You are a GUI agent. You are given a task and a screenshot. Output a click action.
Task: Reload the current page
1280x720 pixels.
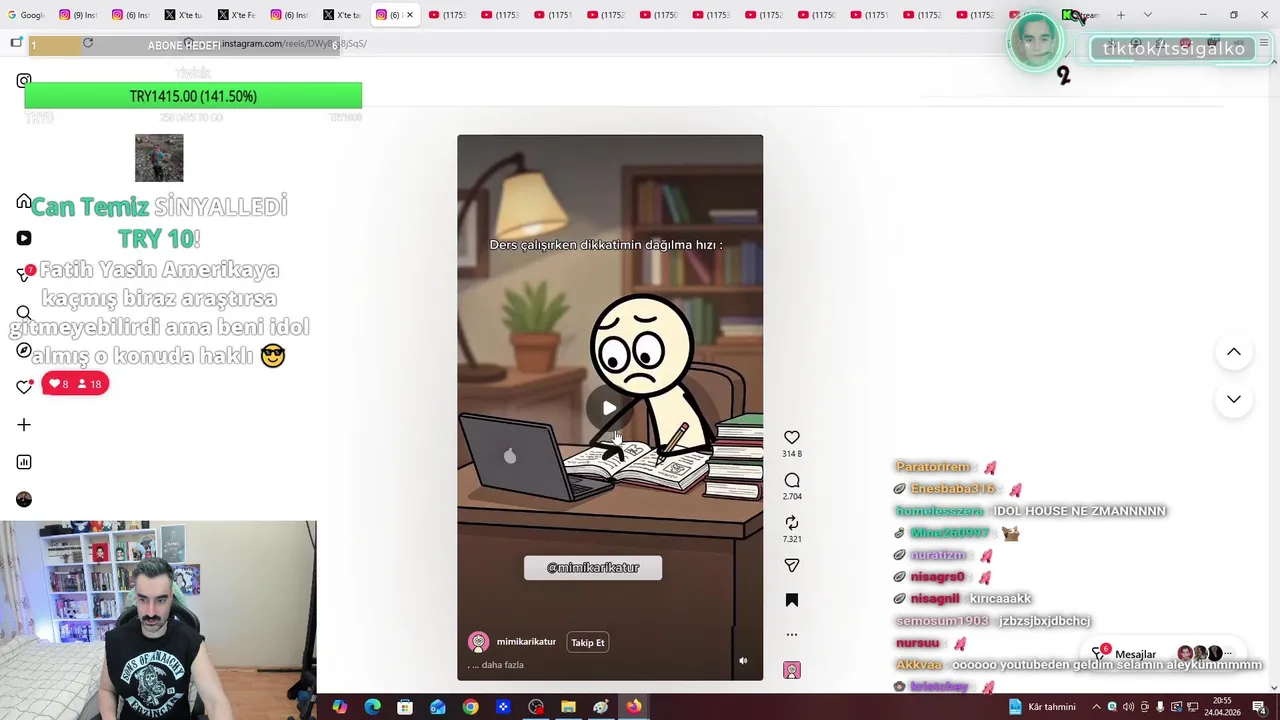coord(88,43)
